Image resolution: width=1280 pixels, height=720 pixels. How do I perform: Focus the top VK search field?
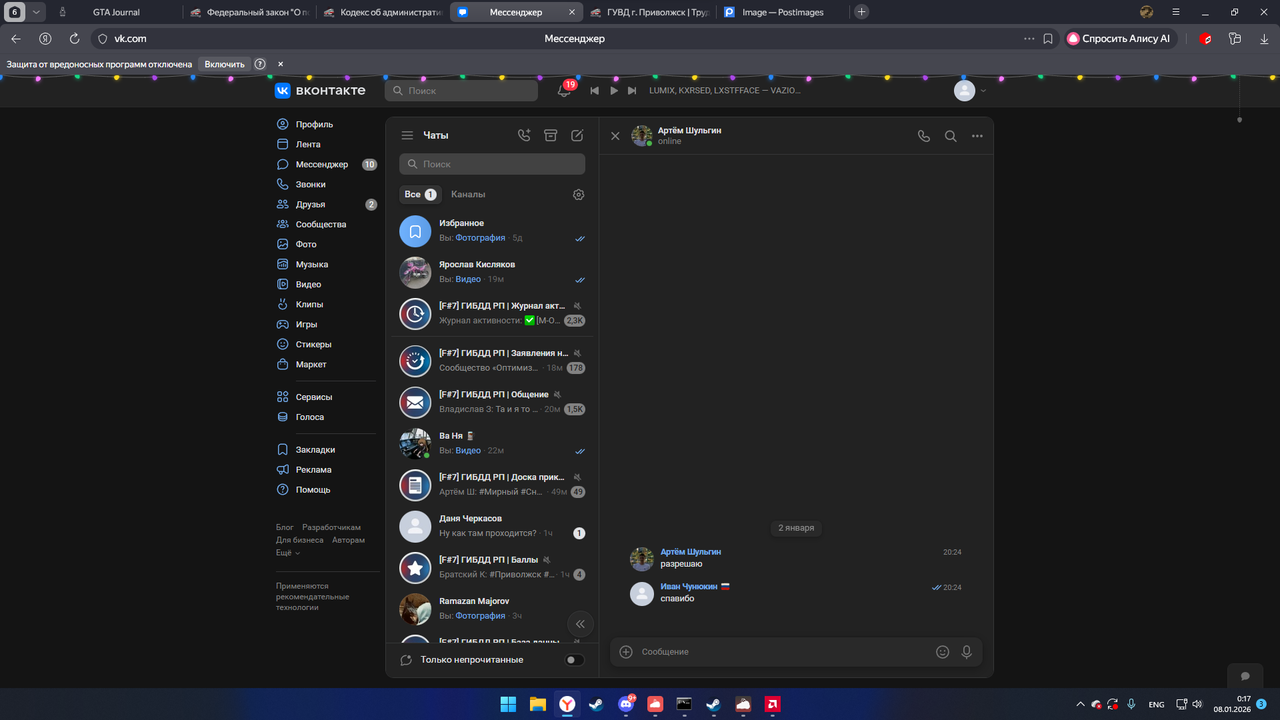(x=461, y=91)
